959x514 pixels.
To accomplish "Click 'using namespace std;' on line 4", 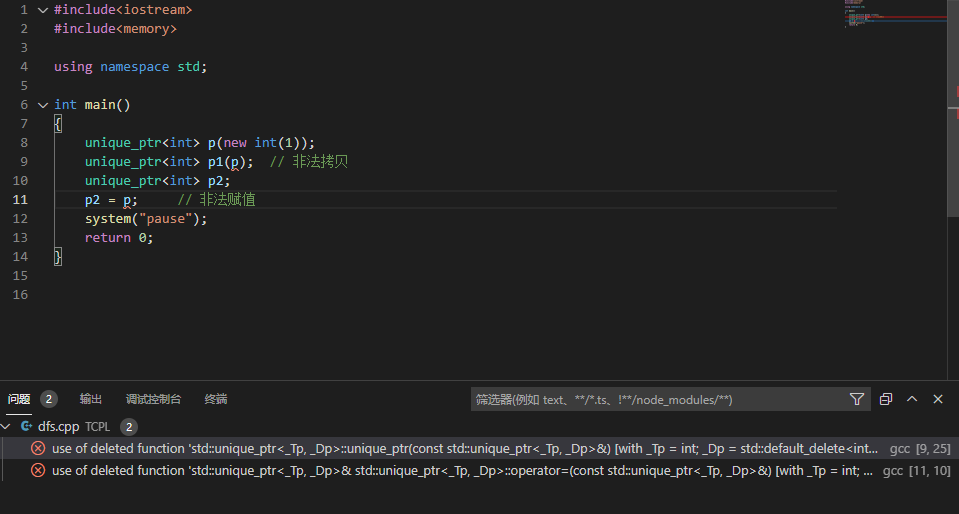I will pos(131,67).
